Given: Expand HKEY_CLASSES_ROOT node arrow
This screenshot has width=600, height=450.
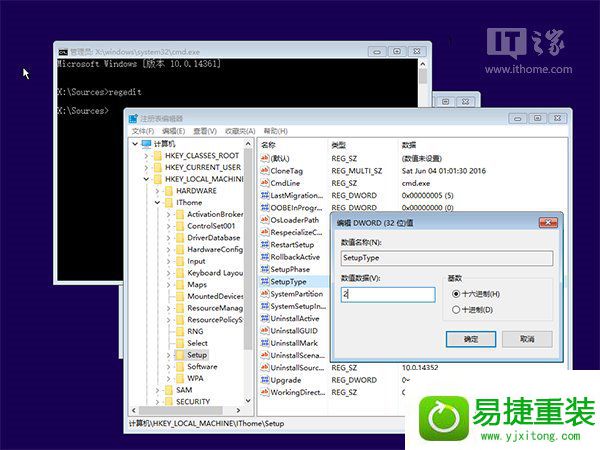Looking at the screenshot, I should tap(146, 156).
